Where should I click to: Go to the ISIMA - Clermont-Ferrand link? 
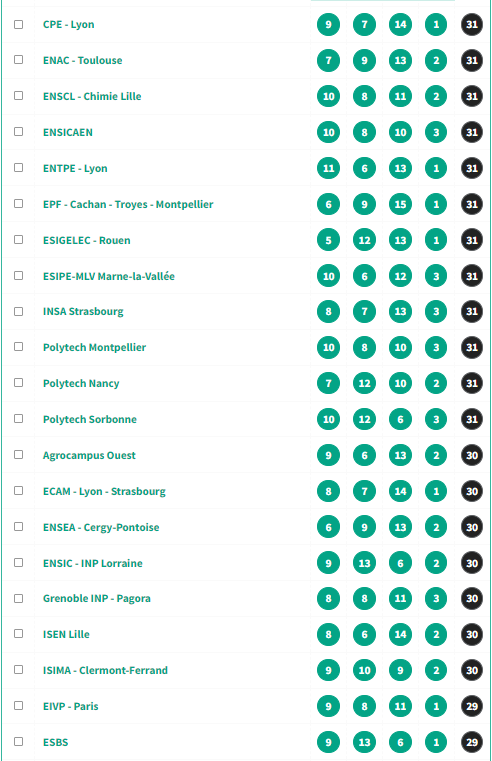(x=105, y=670)
